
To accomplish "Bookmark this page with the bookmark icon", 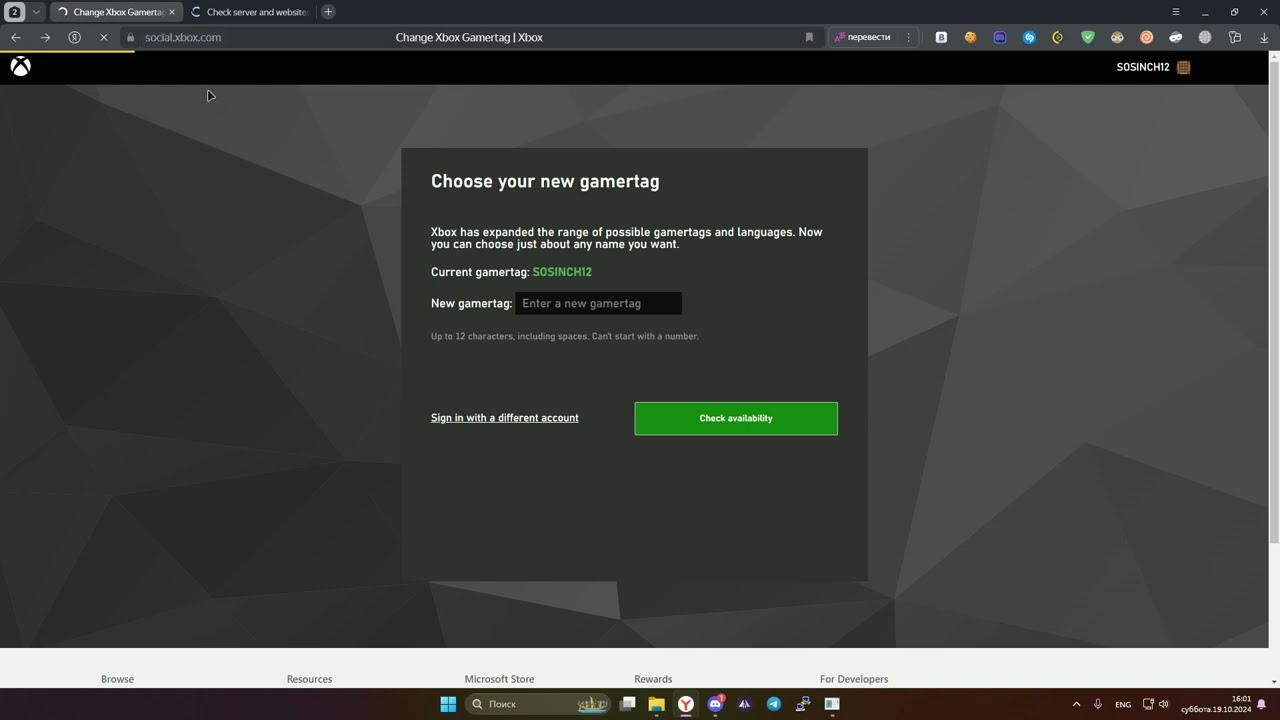I will (809, 37).
